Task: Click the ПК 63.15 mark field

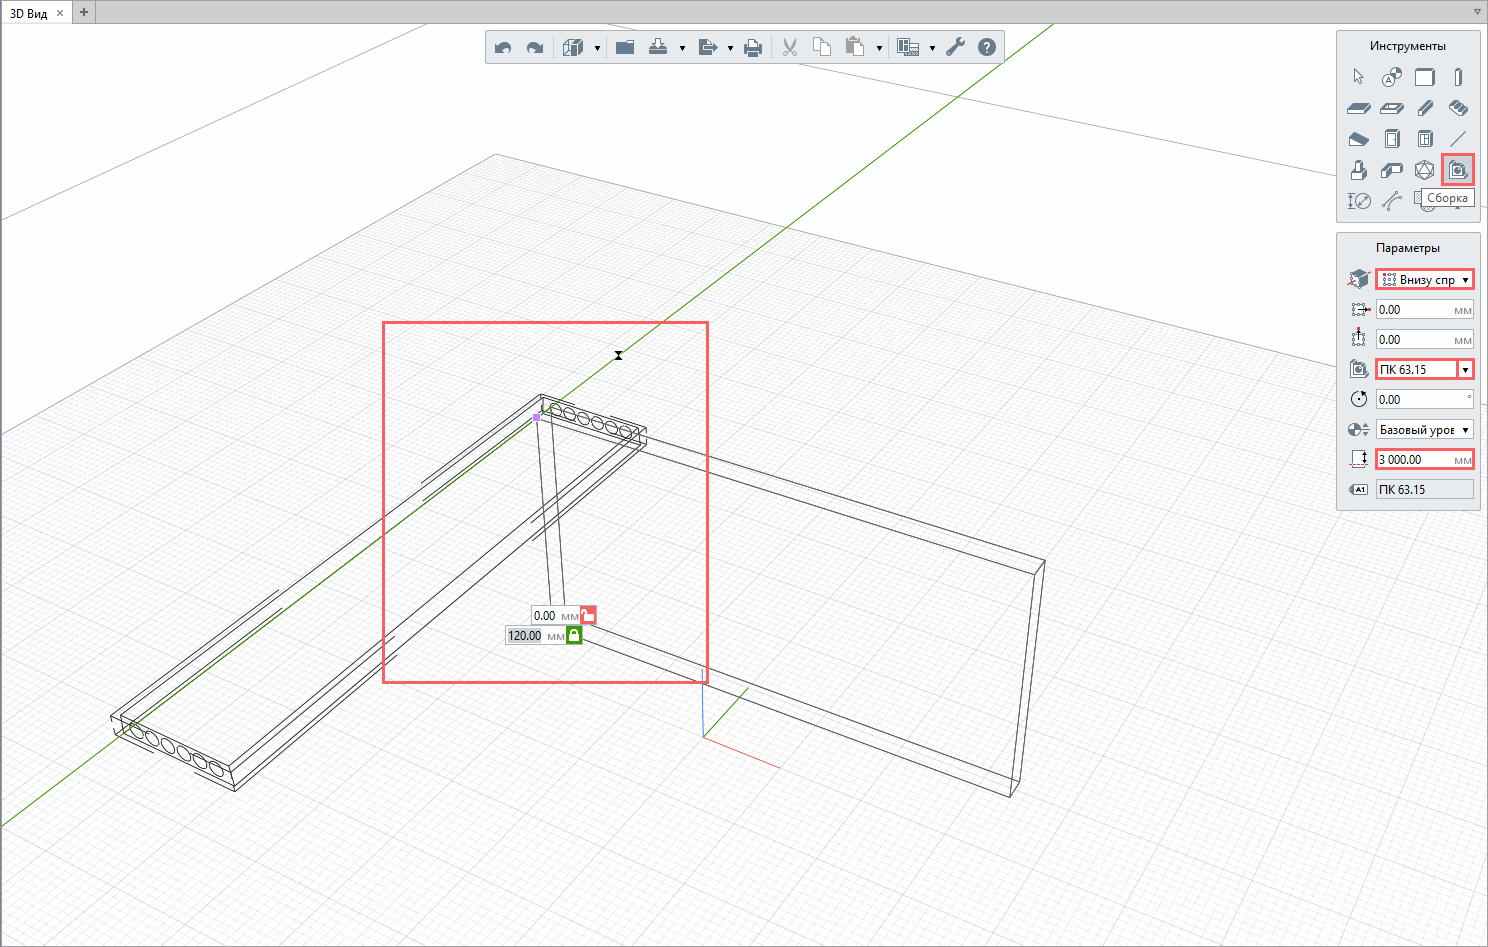Action: click(x=1425, y=490)
